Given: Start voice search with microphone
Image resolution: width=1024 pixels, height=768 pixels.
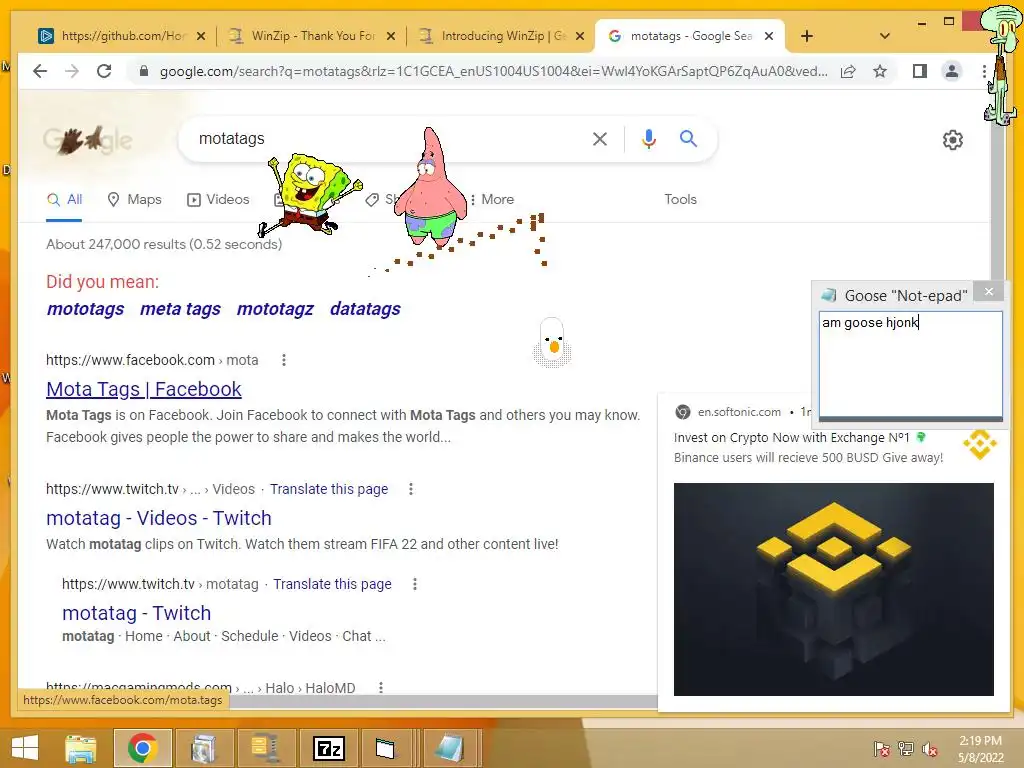Looking at the screenshot, I should (648, 138).
